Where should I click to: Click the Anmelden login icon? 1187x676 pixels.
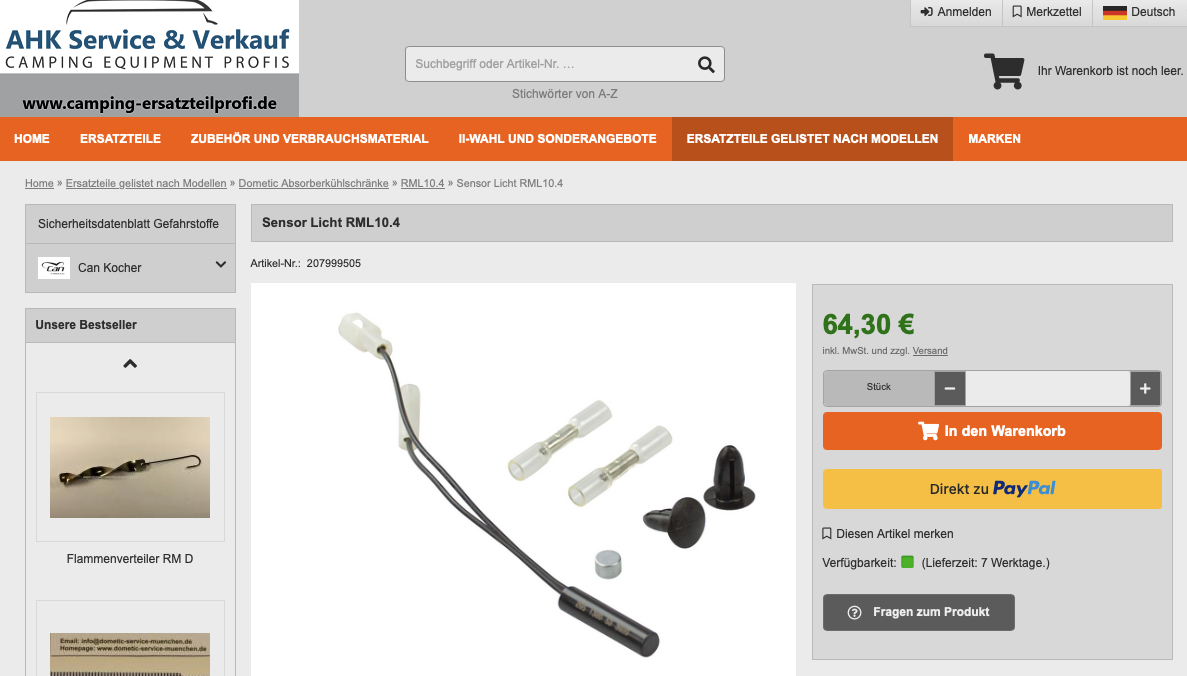click(x=927, y=12)
